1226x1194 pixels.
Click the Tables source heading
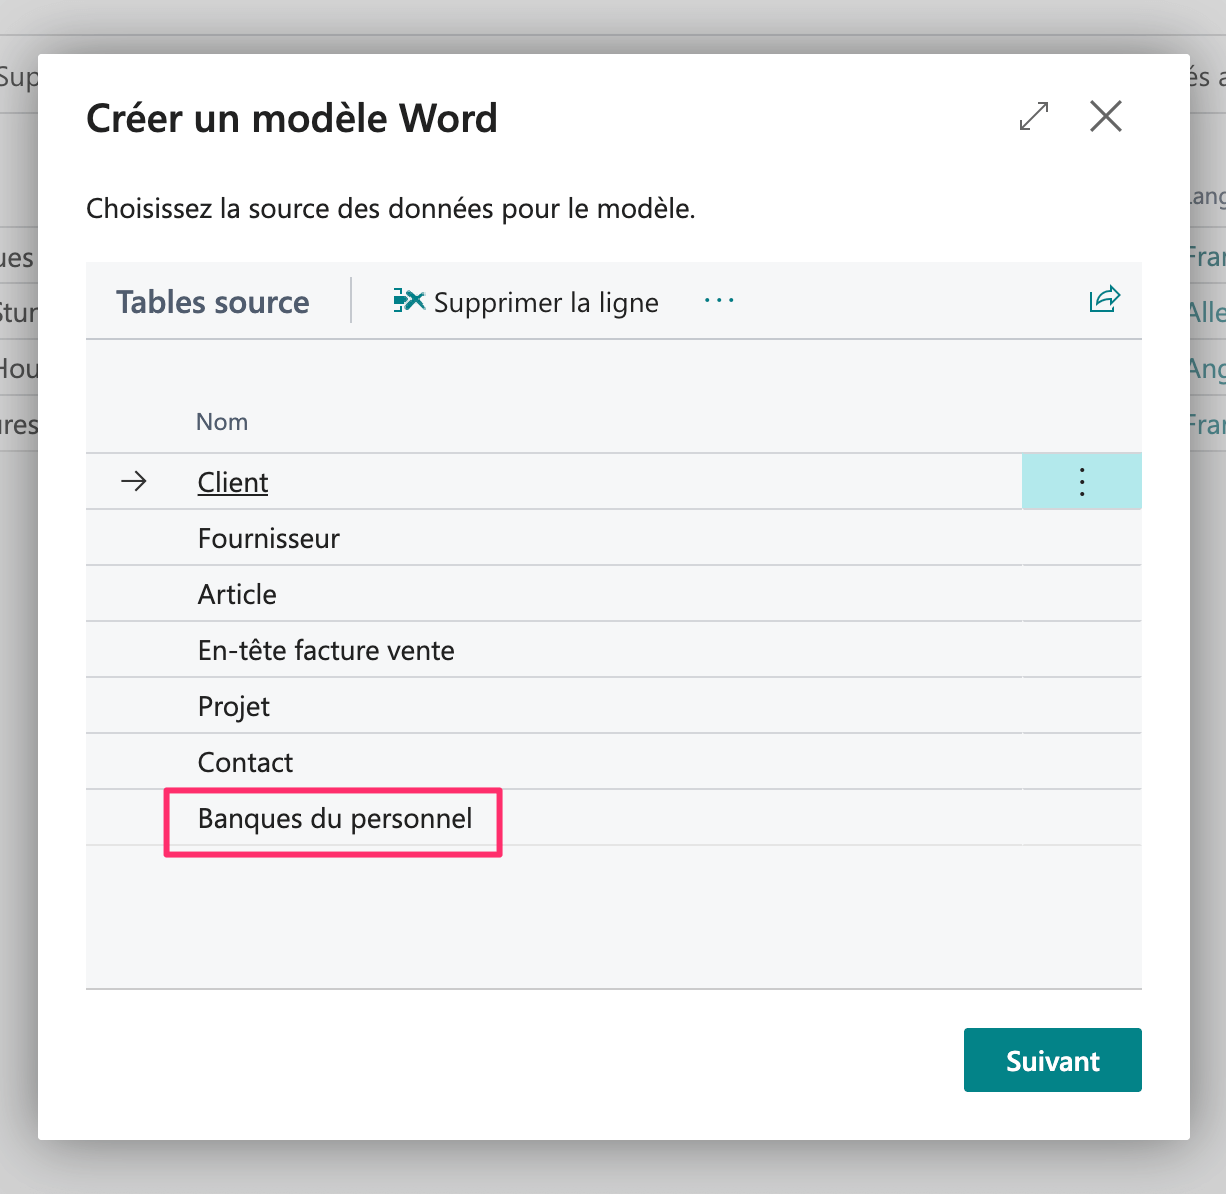pos(213,302)
